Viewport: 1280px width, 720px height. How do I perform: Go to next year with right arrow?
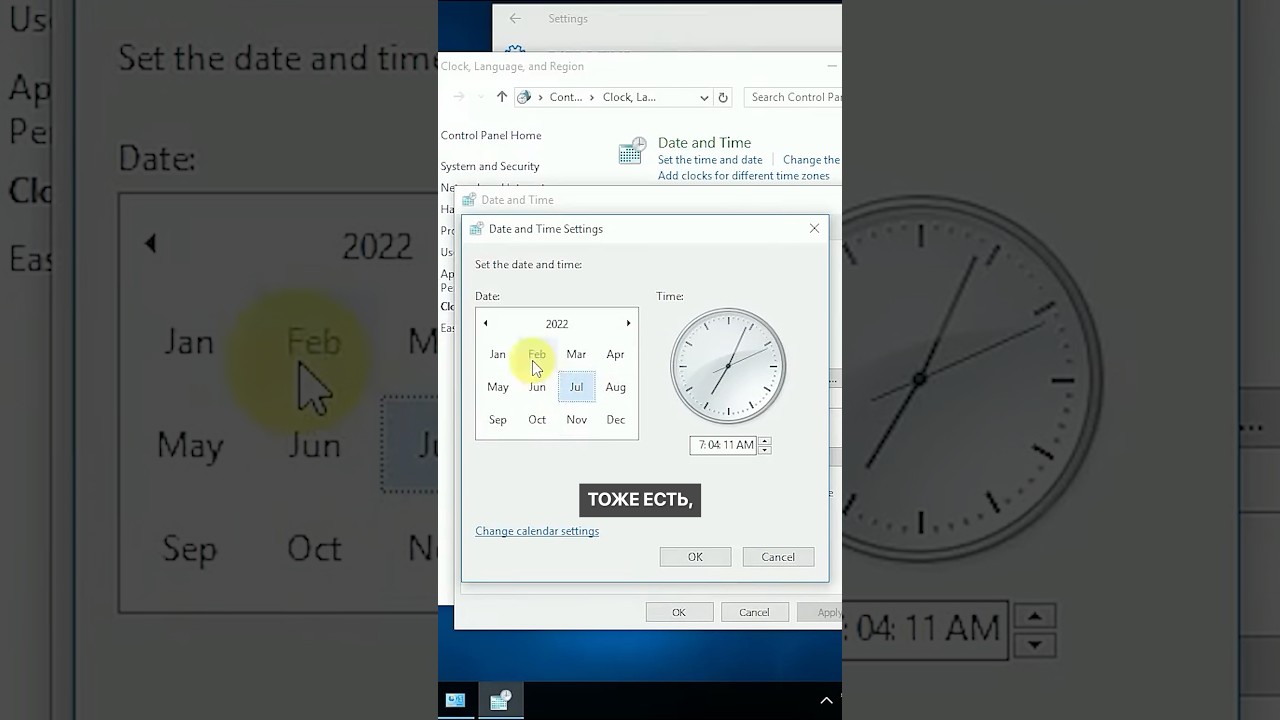click(x=628, y=323)
